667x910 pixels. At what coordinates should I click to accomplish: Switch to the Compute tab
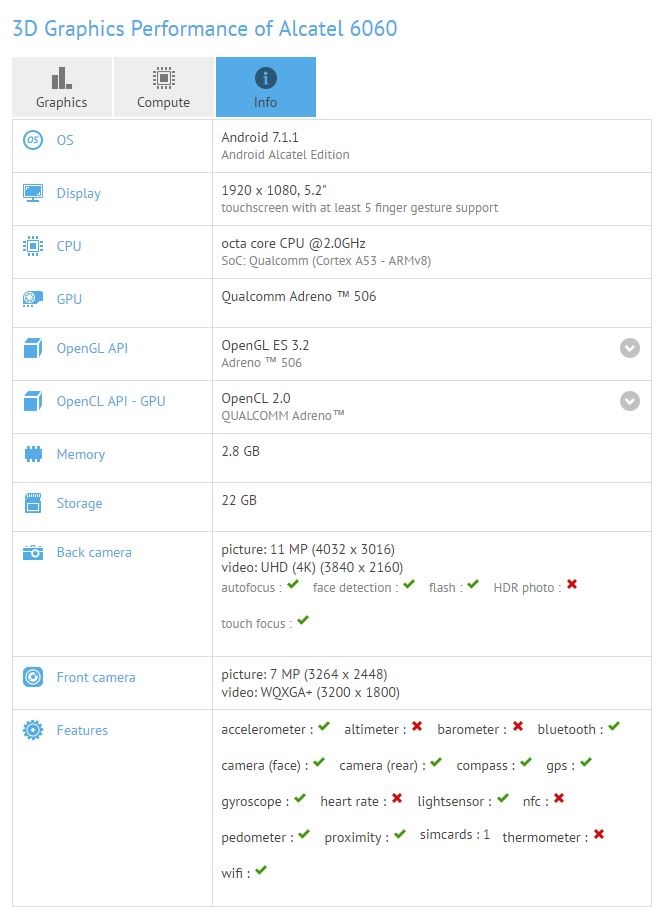pyautogui.click(x=163, y=87)
